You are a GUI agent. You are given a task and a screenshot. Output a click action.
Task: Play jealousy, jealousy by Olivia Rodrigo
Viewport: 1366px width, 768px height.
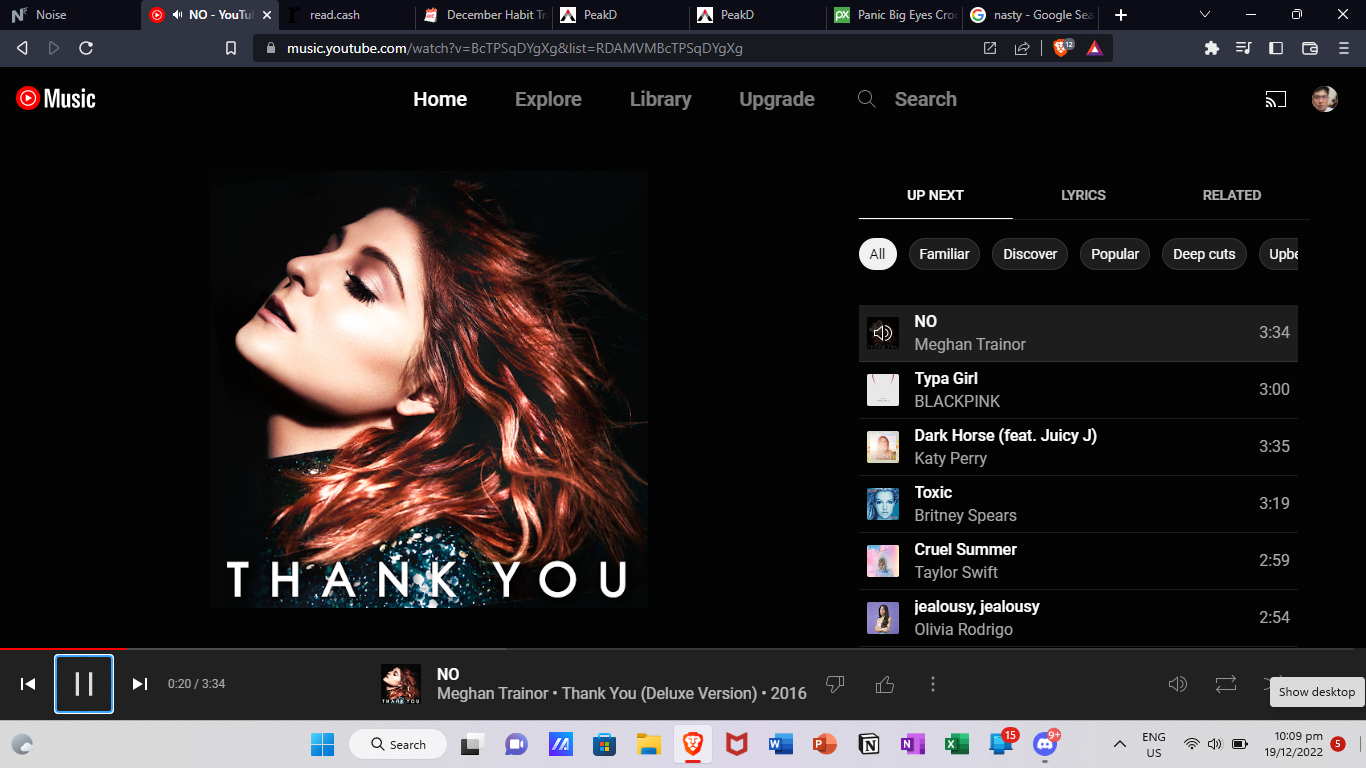[1078, 618]
